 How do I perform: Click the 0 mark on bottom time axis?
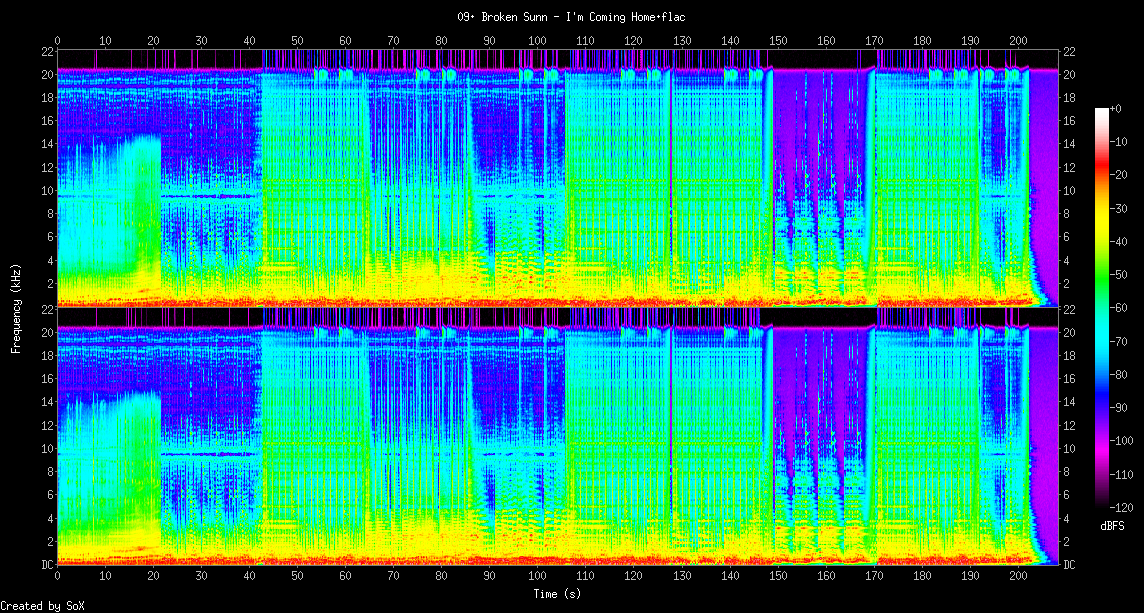coord(57,577)
